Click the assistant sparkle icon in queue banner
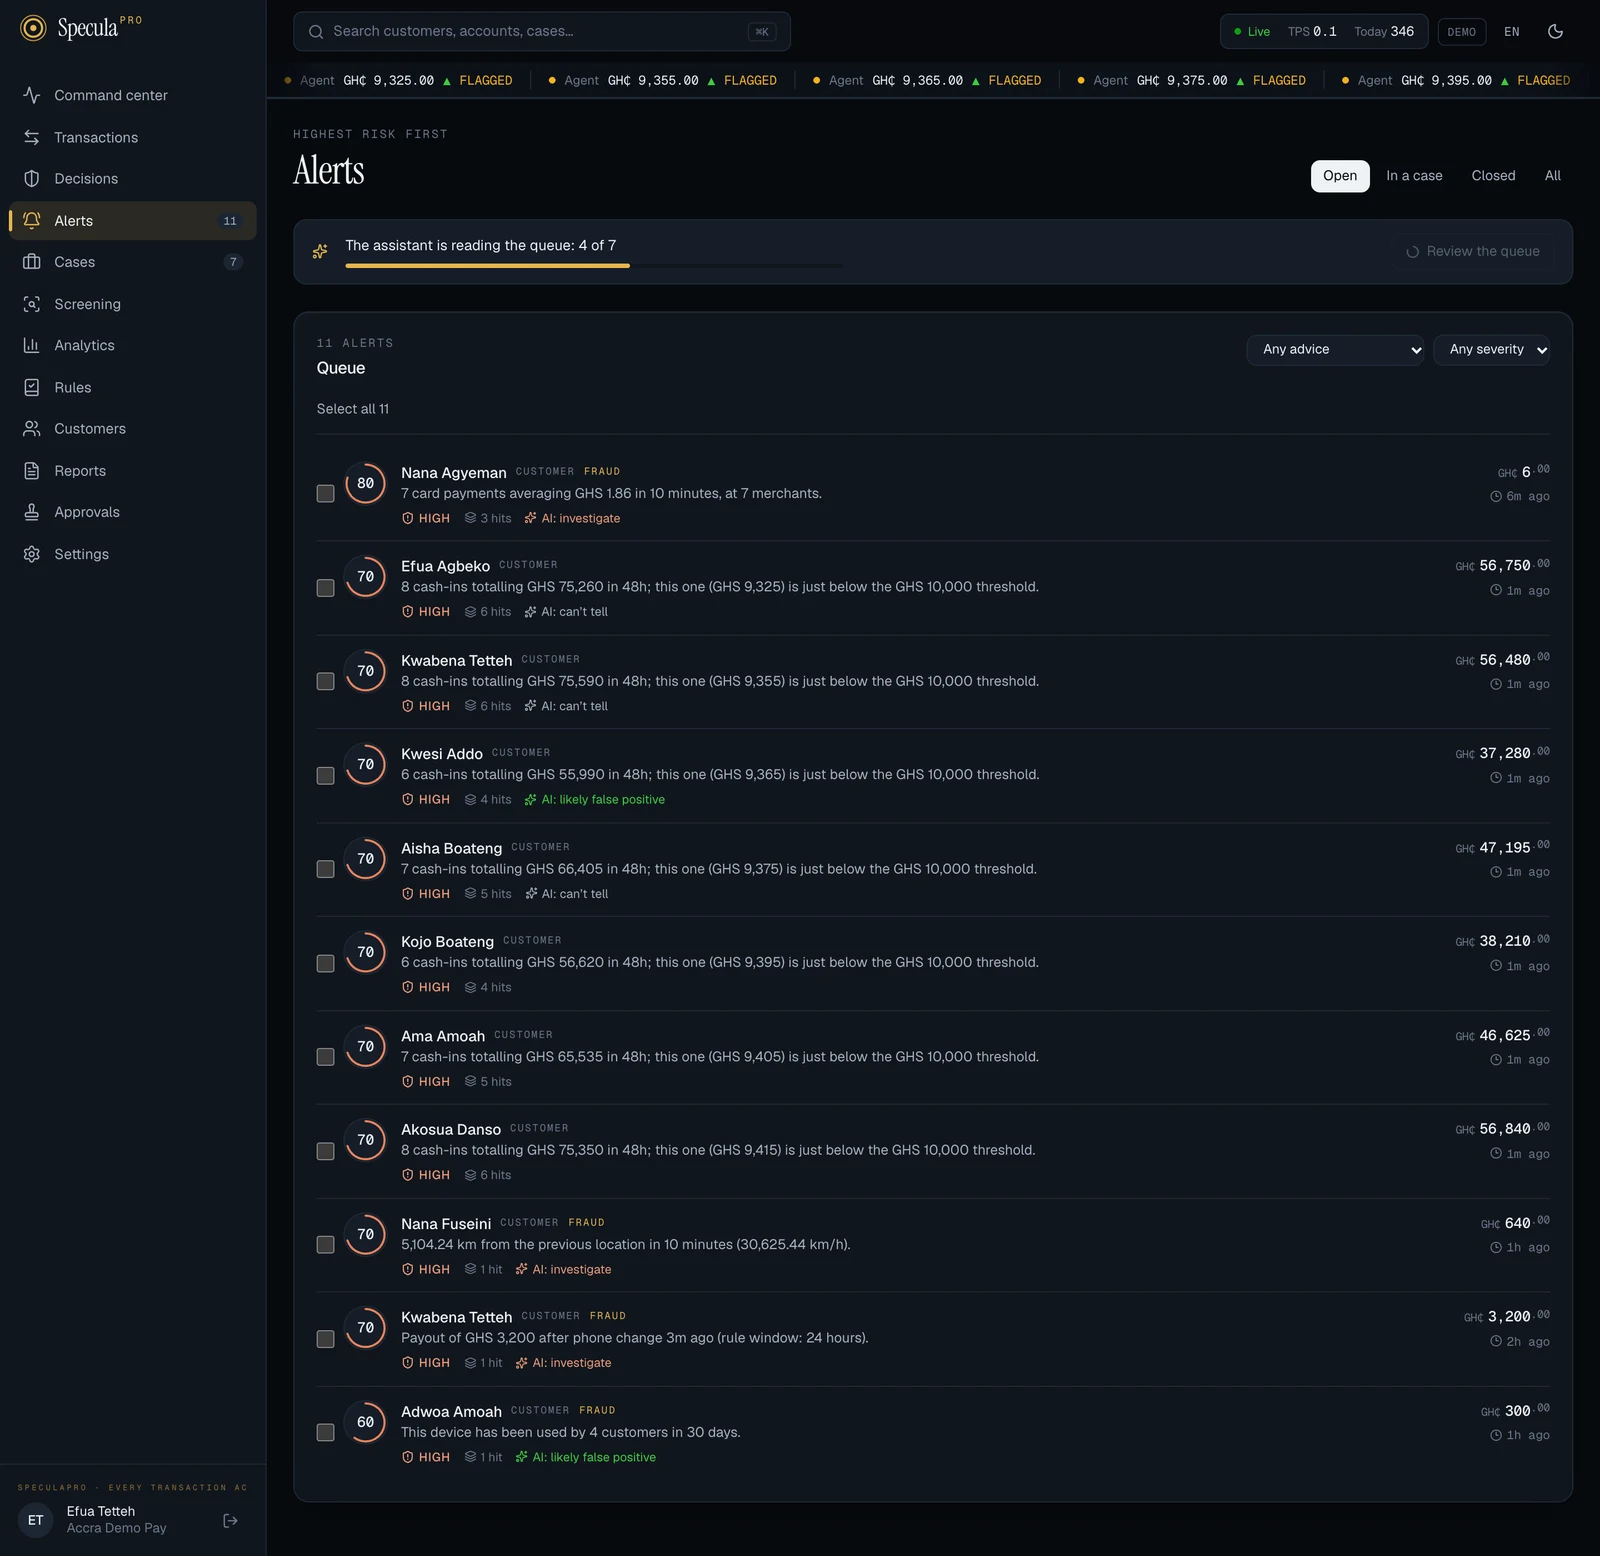This screenshot has width=1600, height=1556. pos(320,251)
